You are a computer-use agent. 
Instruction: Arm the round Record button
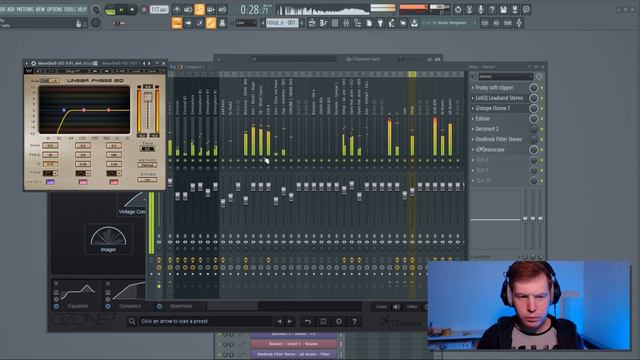pyautogui.click(x=144, y=10)
